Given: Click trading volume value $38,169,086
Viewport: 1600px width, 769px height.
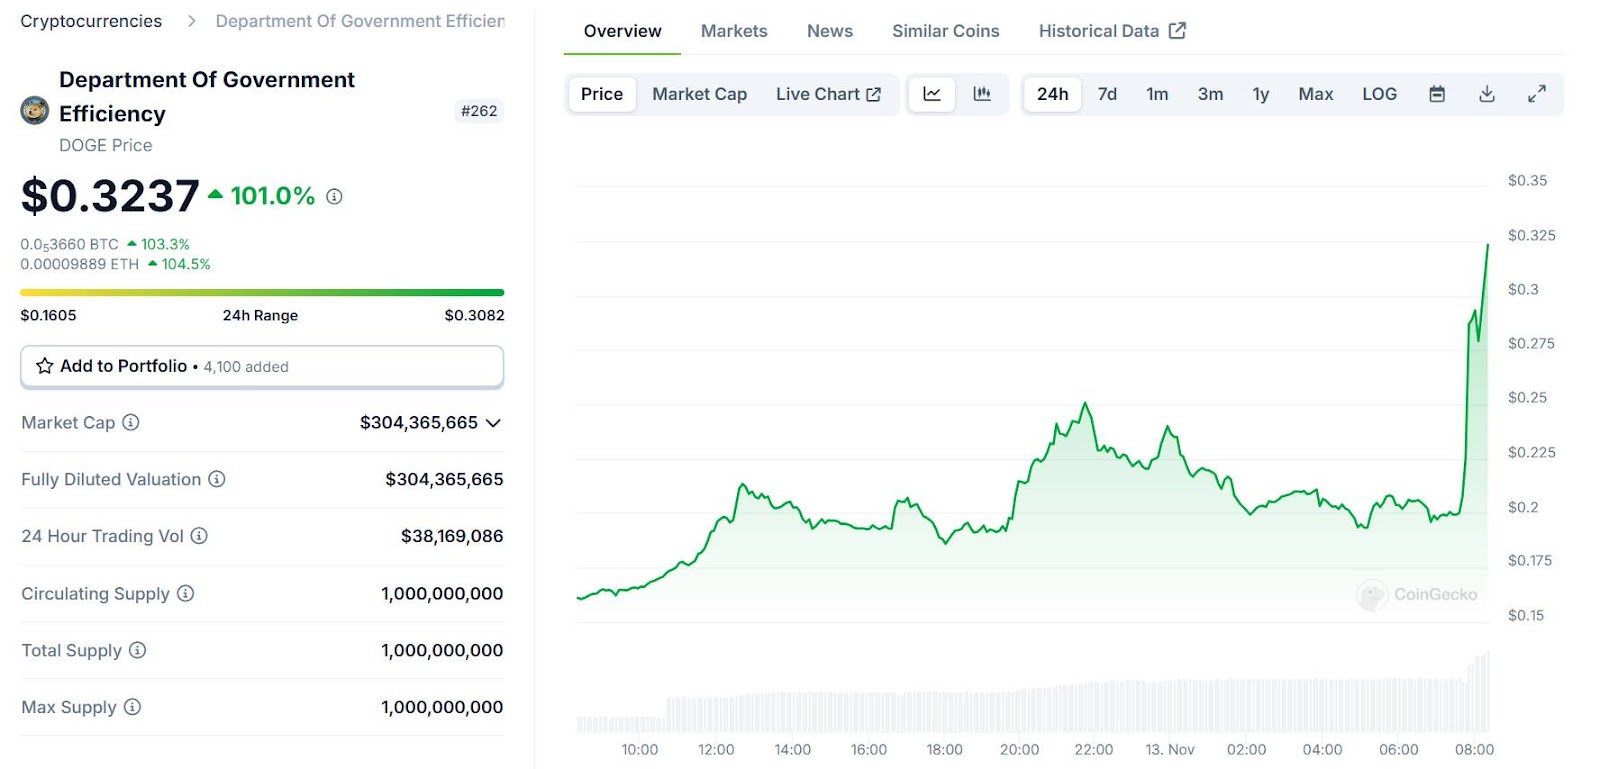Looking at the screenshot, I should click(x=452, y=536).
